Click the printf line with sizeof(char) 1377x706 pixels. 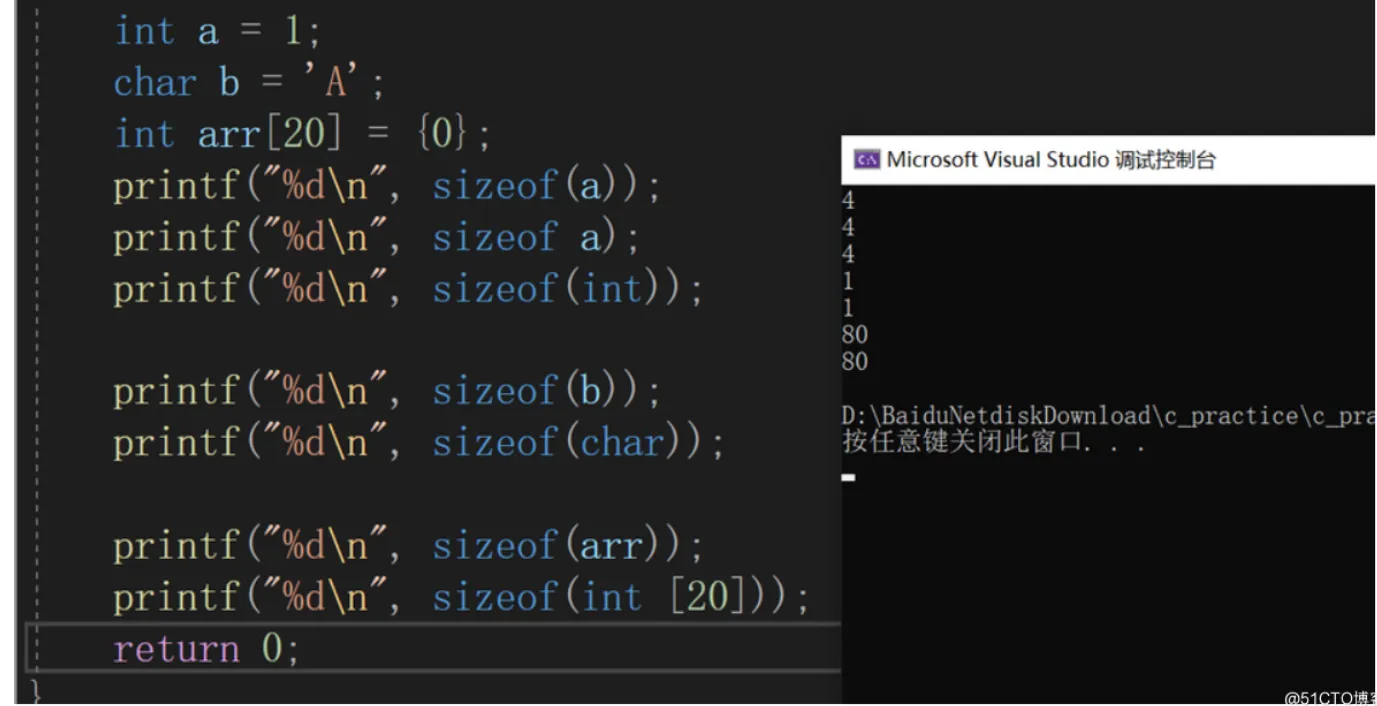419,443
